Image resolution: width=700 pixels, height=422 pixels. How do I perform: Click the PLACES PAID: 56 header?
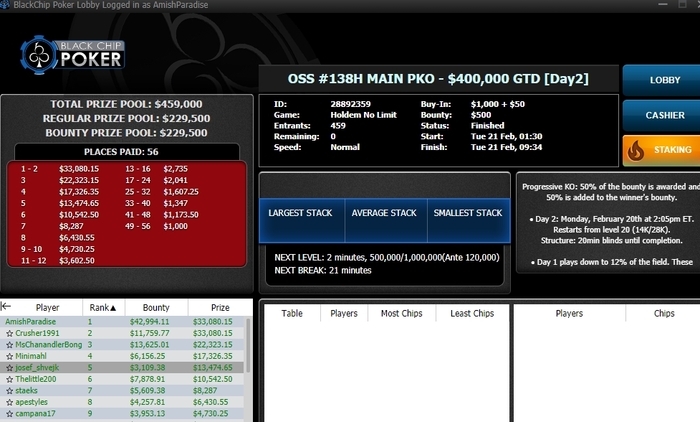pyautogui.click(x=121, y=152)
